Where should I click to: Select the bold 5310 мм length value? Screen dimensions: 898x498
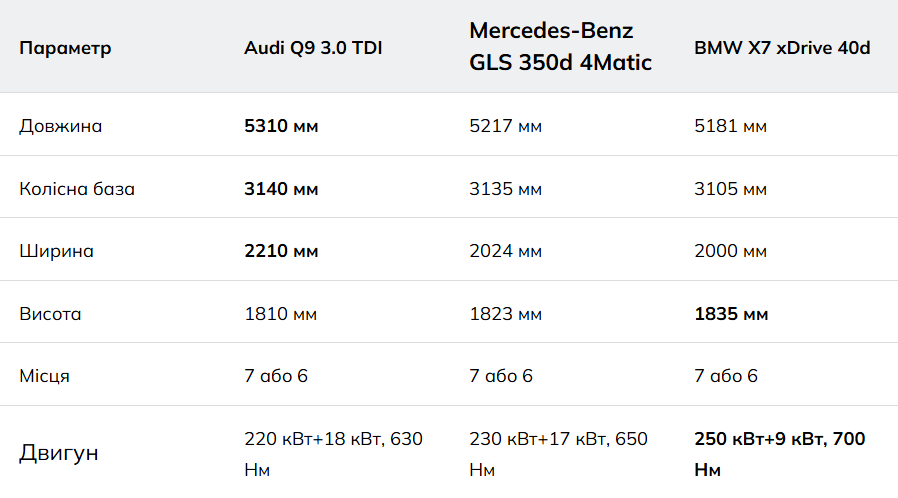[x=281, y=126]
